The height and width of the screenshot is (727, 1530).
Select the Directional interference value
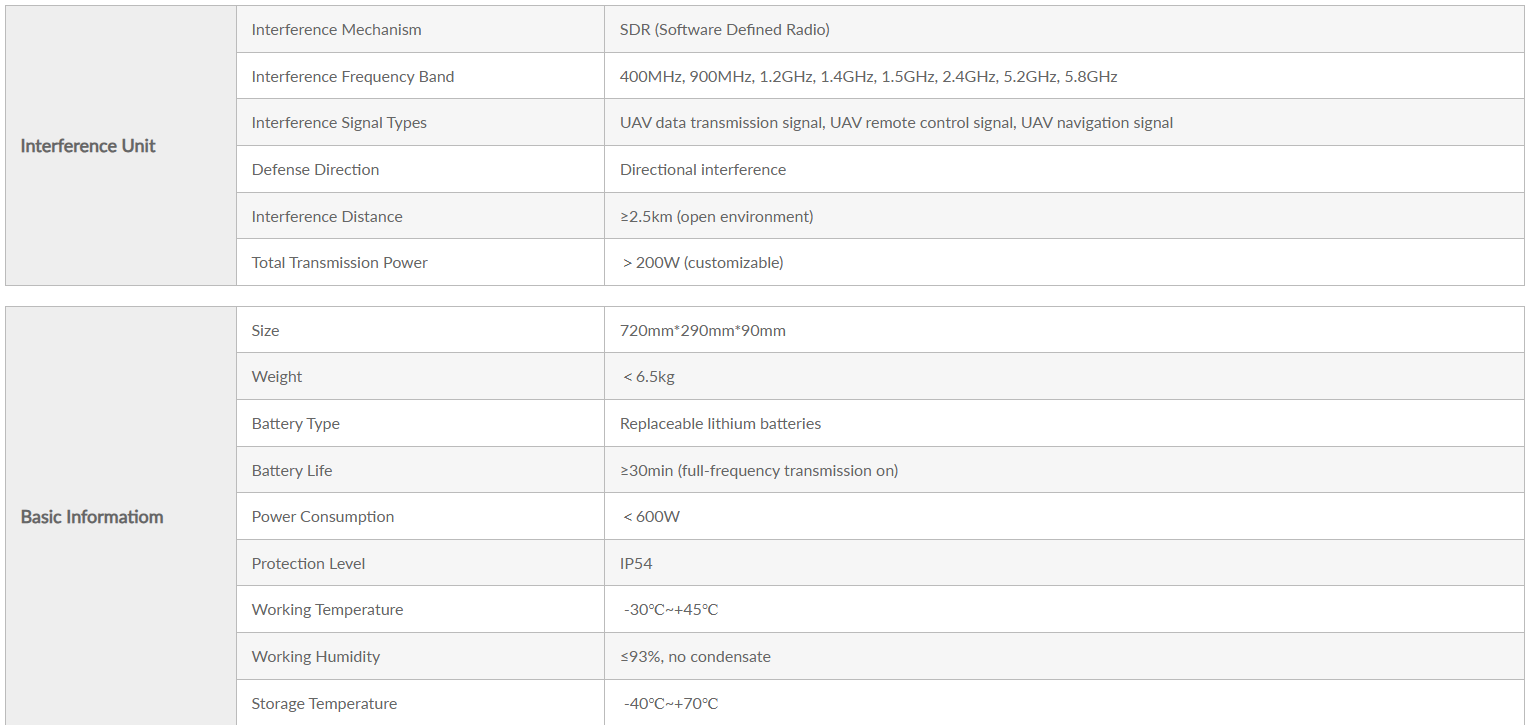coord(703,170)
